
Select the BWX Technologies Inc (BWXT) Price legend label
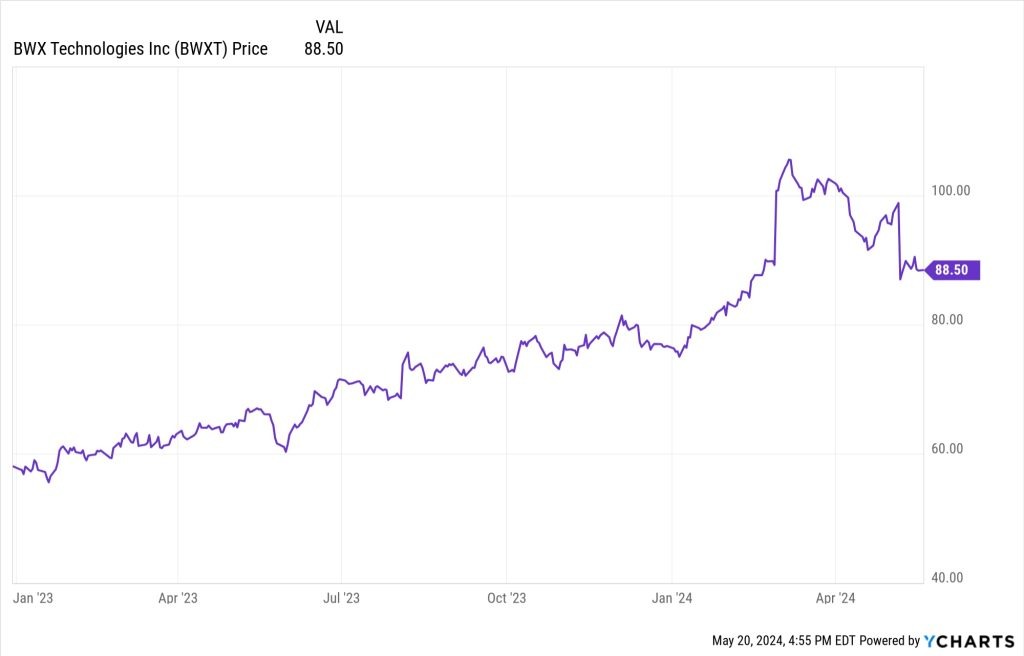tap(140, 48)
